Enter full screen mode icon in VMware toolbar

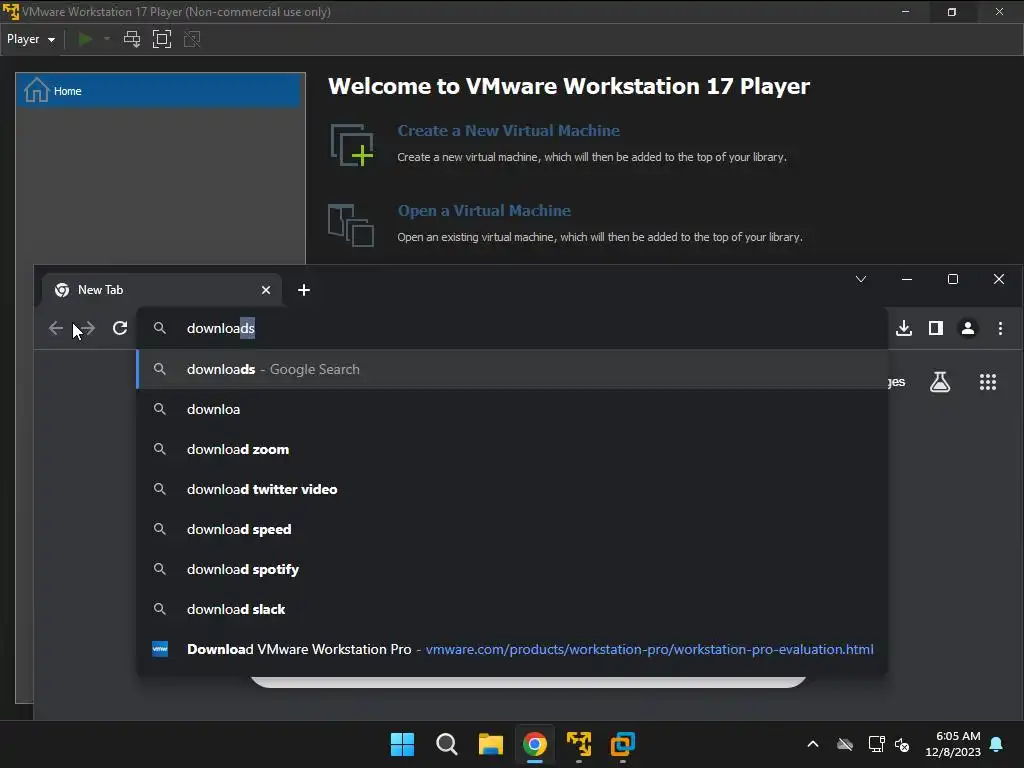[x=161, y=39]
